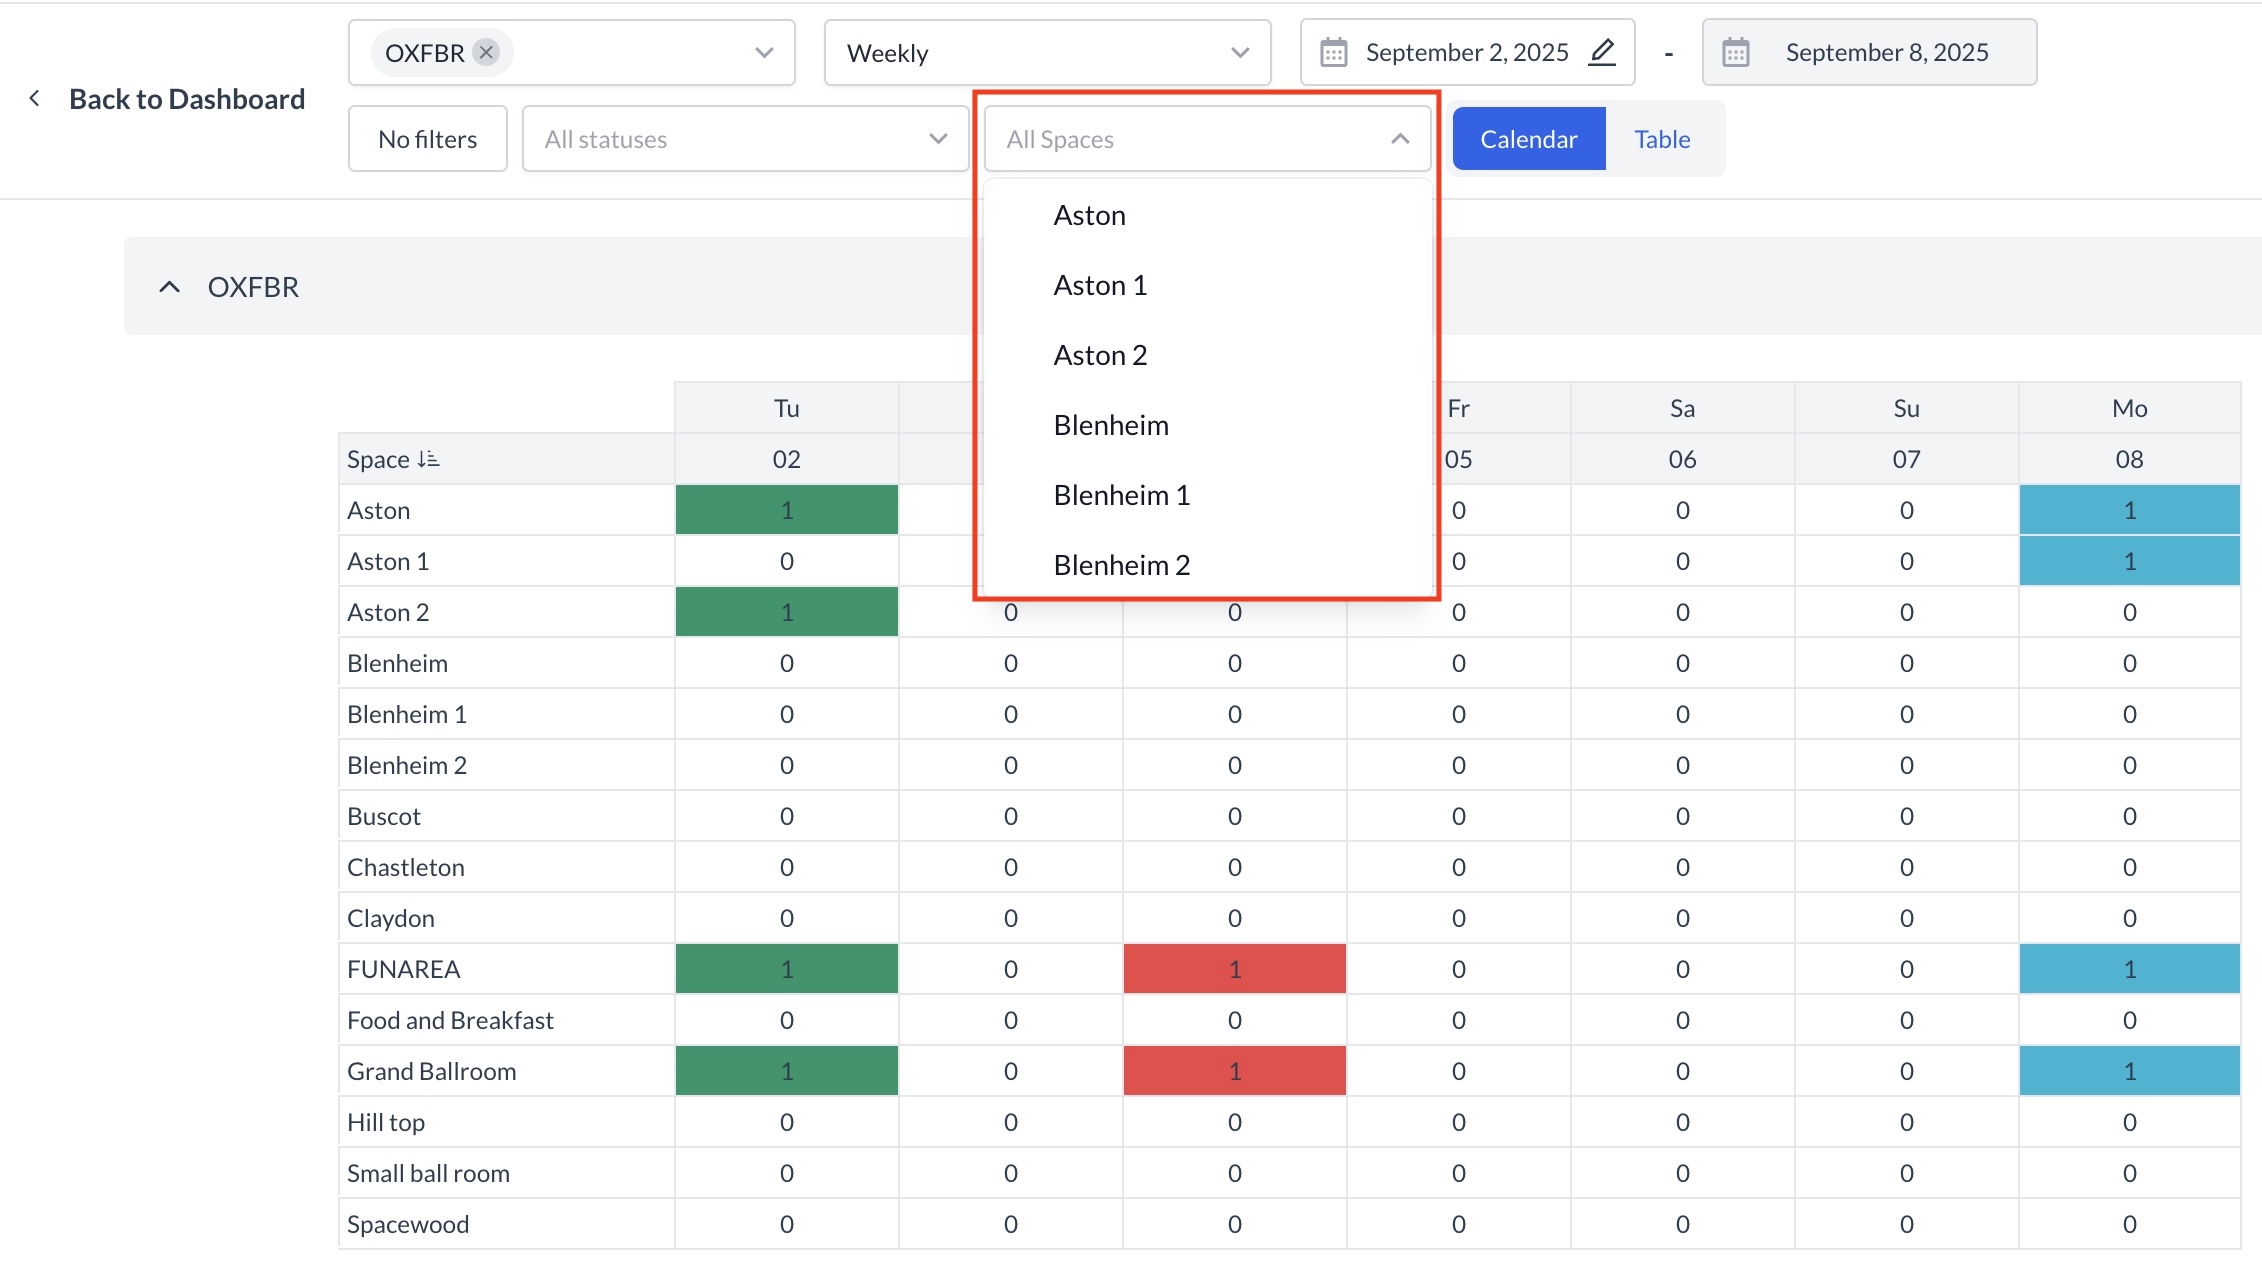Click the Space column sort icon
Image resolution: width=2262 pixels, height=1262 pixels.
[428, 459]
